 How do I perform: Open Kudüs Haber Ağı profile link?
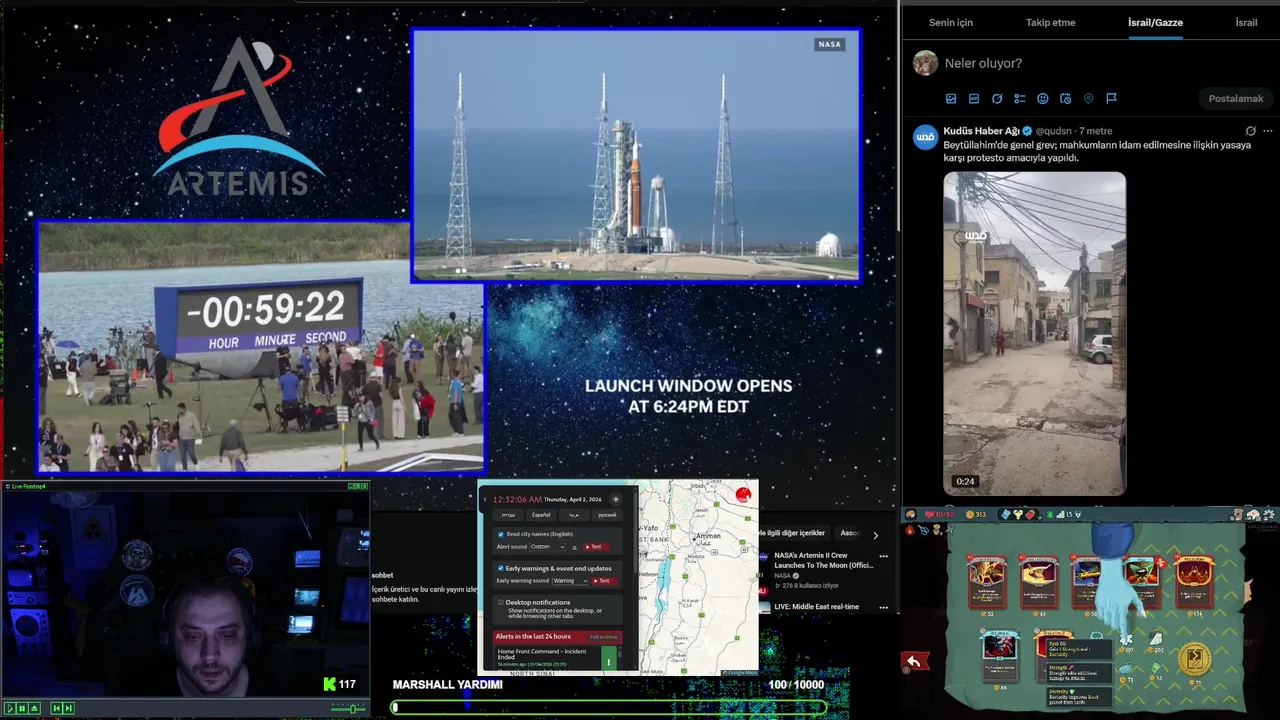pos(982,131)
